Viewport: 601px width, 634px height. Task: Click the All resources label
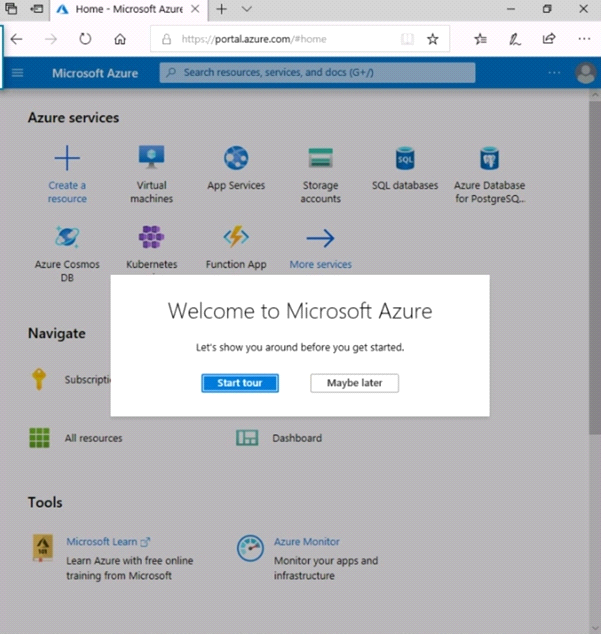point(93,438)
